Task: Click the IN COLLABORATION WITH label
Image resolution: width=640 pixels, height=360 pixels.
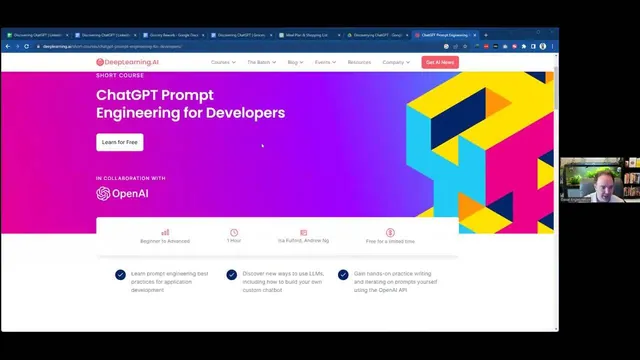Action: (131, 178)
